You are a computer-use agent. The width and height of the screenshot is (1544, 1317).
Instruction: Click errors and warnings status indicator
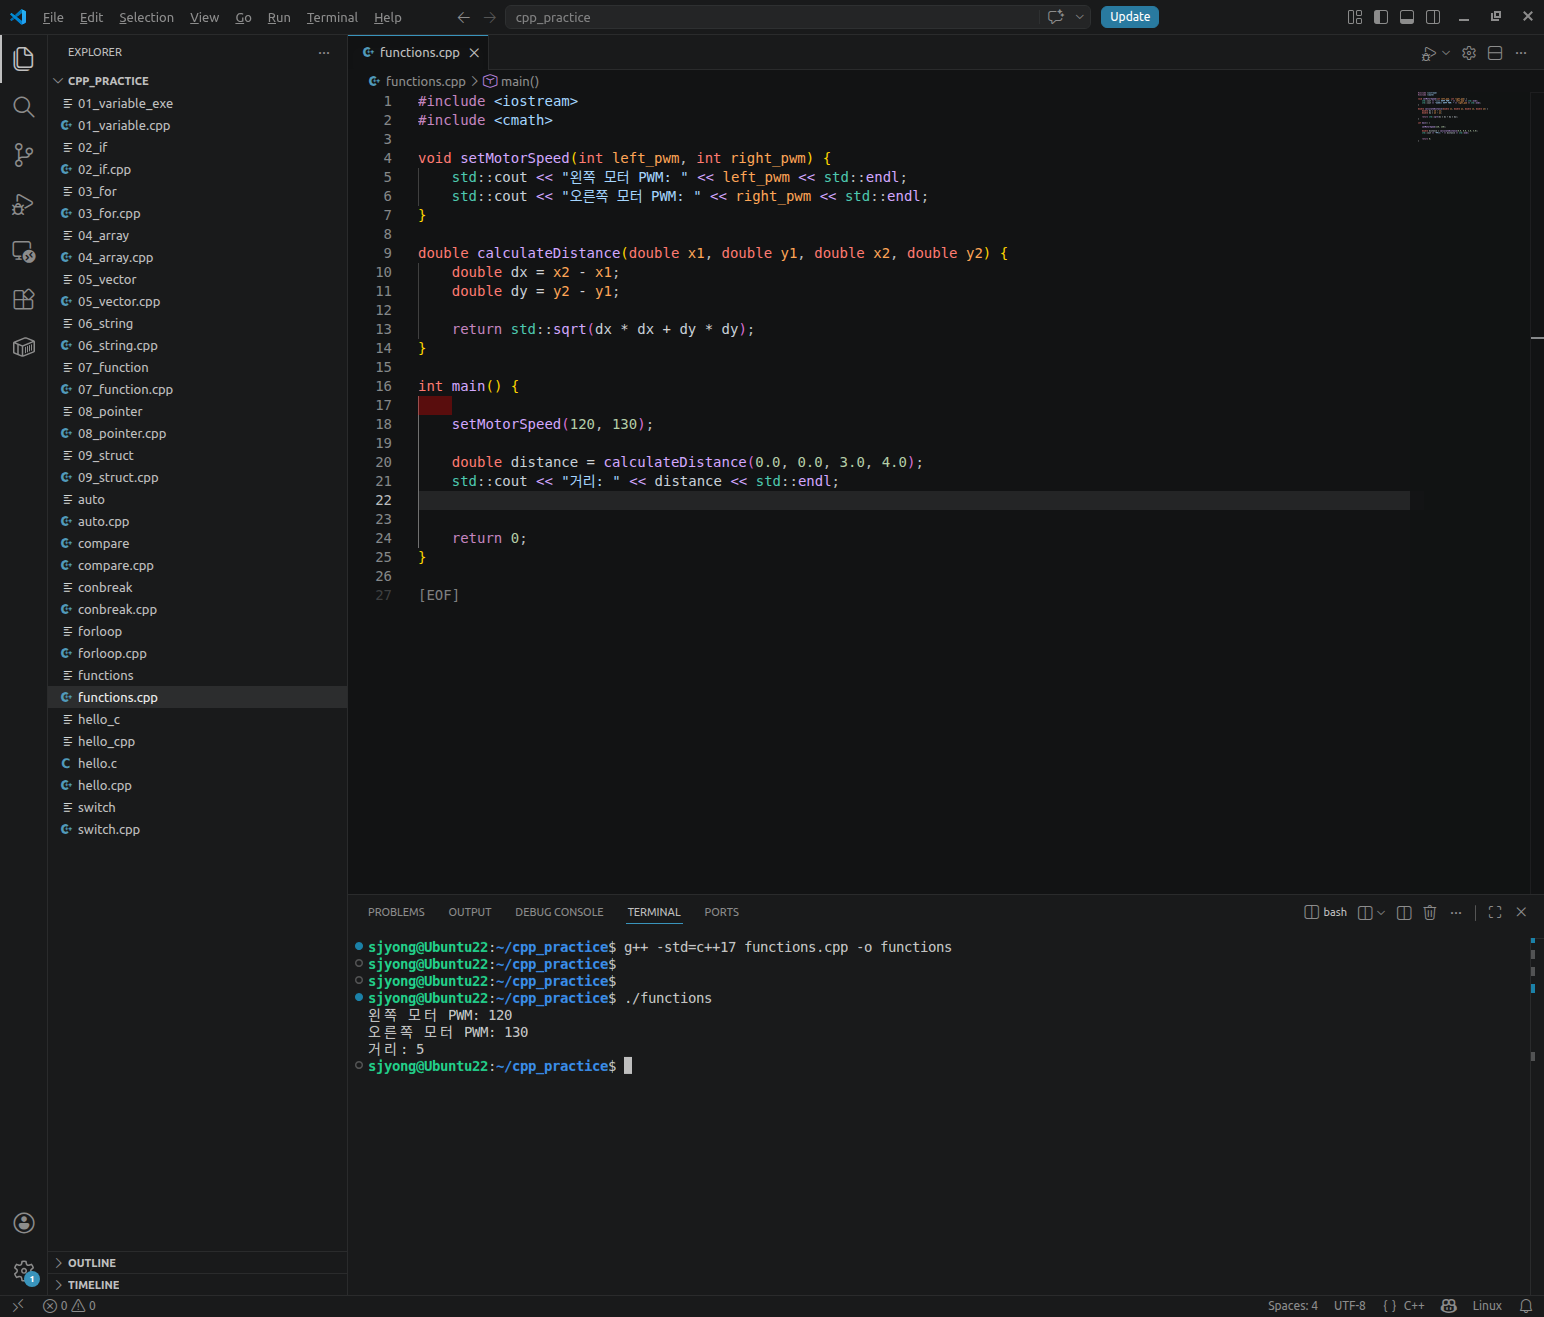point(70,1306)
